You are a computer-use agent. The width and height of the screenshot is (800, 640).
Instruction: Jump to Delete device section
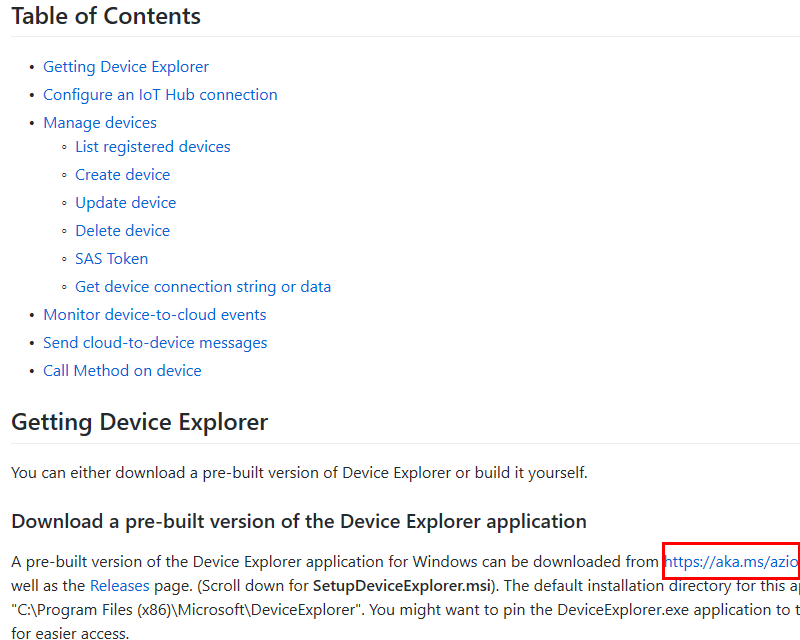[122, 231]
